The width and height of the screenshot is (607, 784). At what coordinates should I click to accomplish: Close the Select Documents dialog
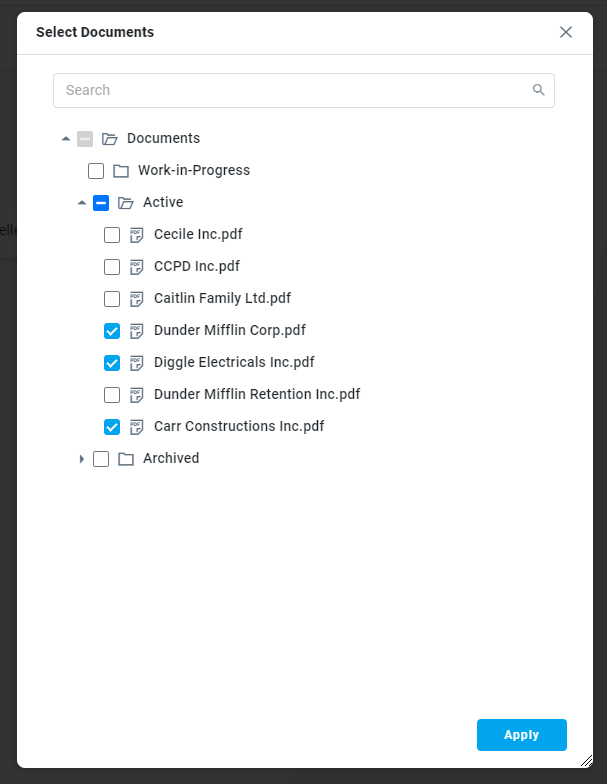click(x=566, y=32)
